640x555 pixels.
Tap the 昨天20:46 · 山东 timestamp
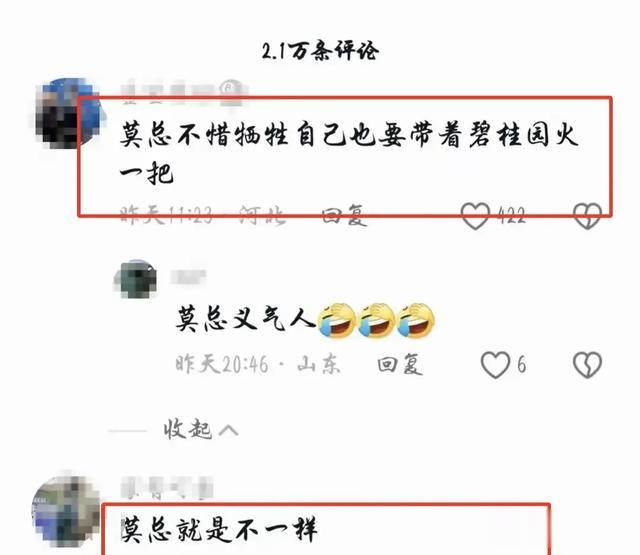pos(258,364)
